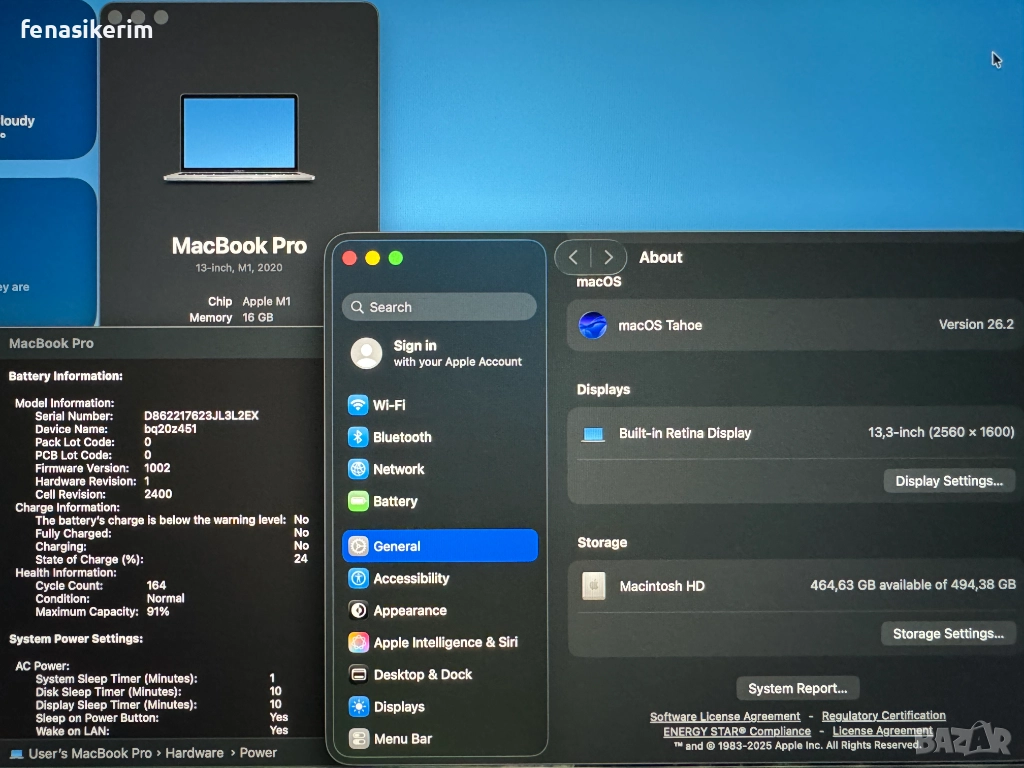The image size is (1024, 768).
Task: Open Display Settings button
Action: point(949,481)
